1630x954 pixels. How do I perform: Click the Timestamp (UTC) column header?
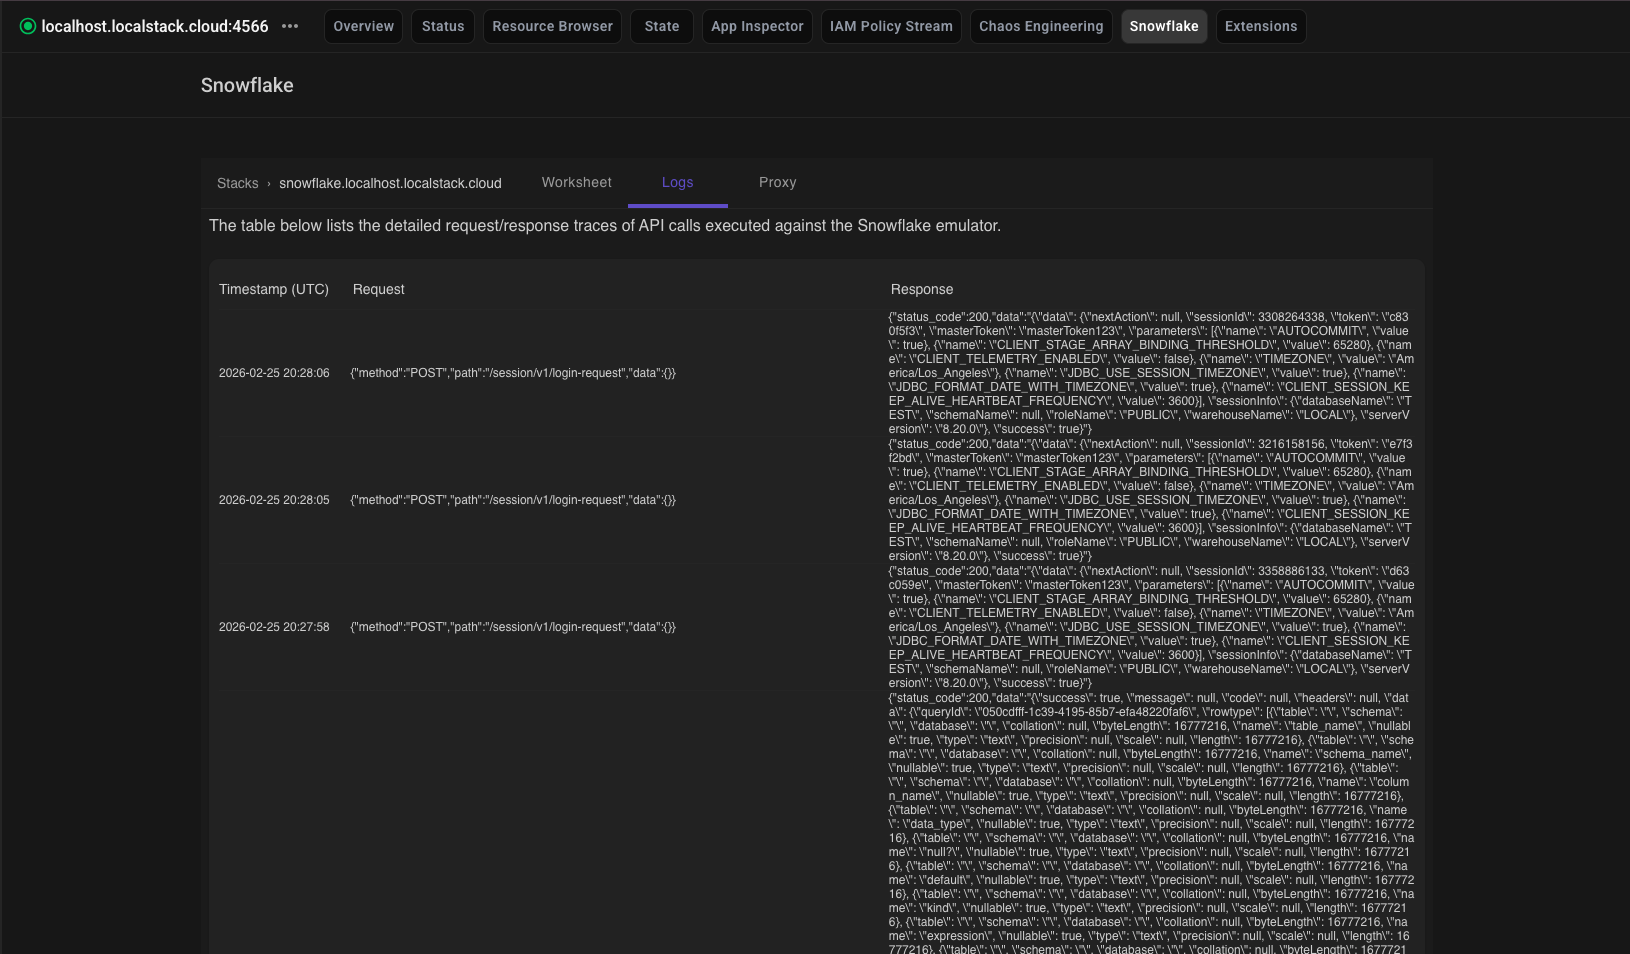click(x=273, y=289)
